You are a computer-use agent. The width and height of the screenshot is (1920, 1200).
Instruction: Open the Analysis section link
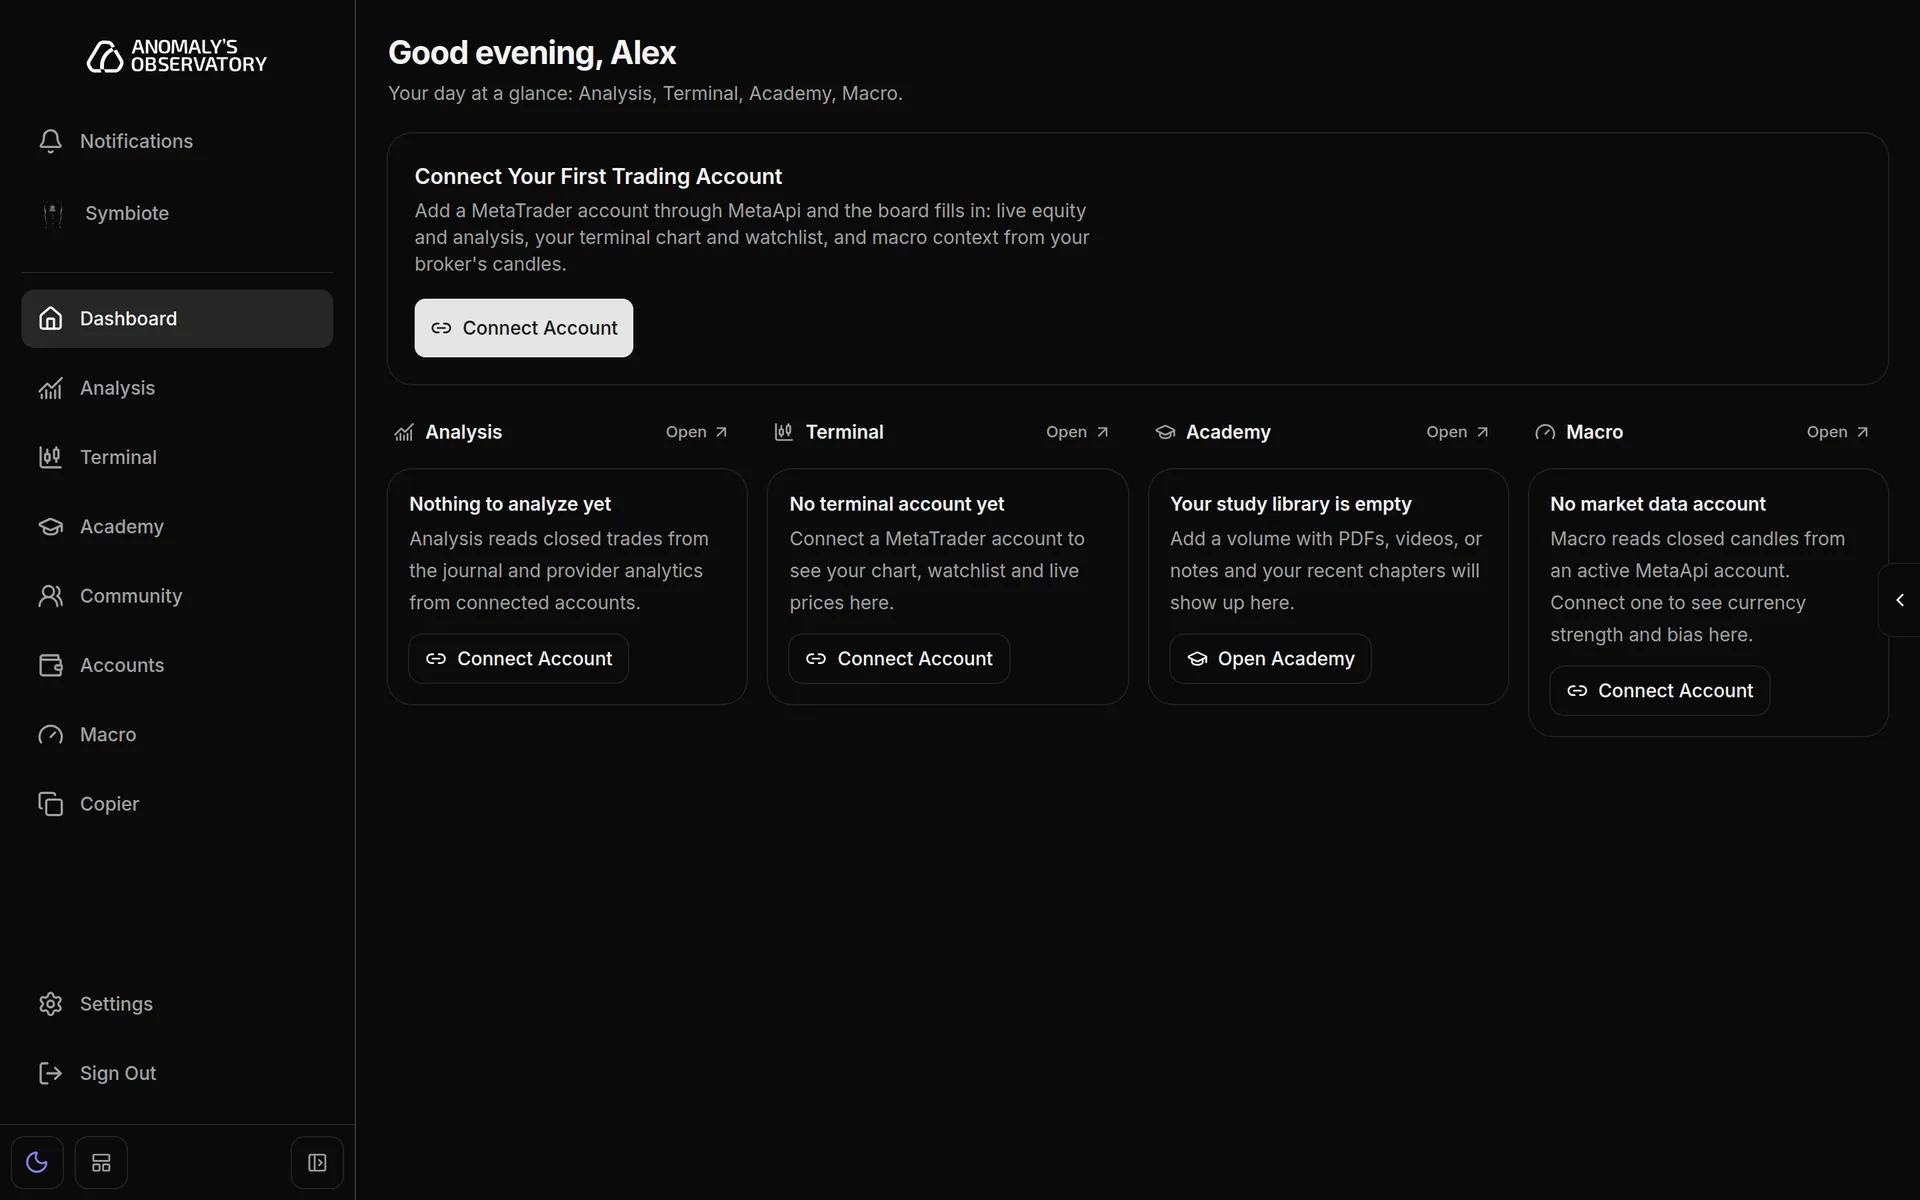697,432
